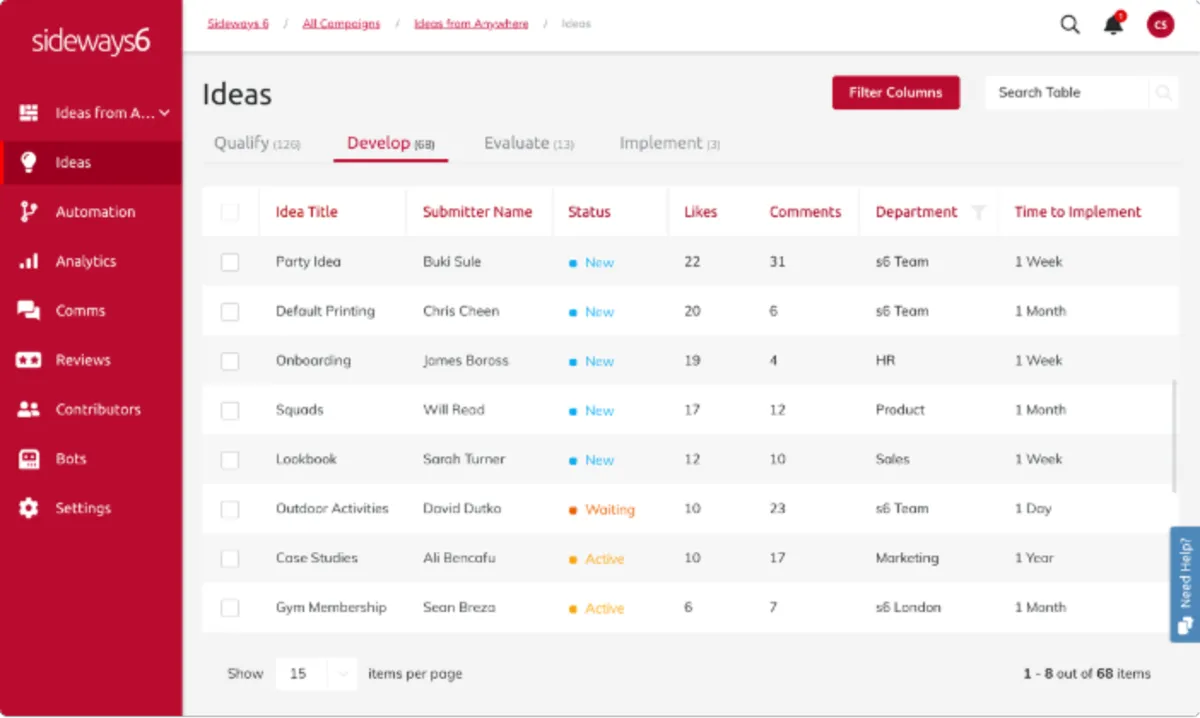
Task: Click the Settings gear icon
Action: (x=29, y=508)
